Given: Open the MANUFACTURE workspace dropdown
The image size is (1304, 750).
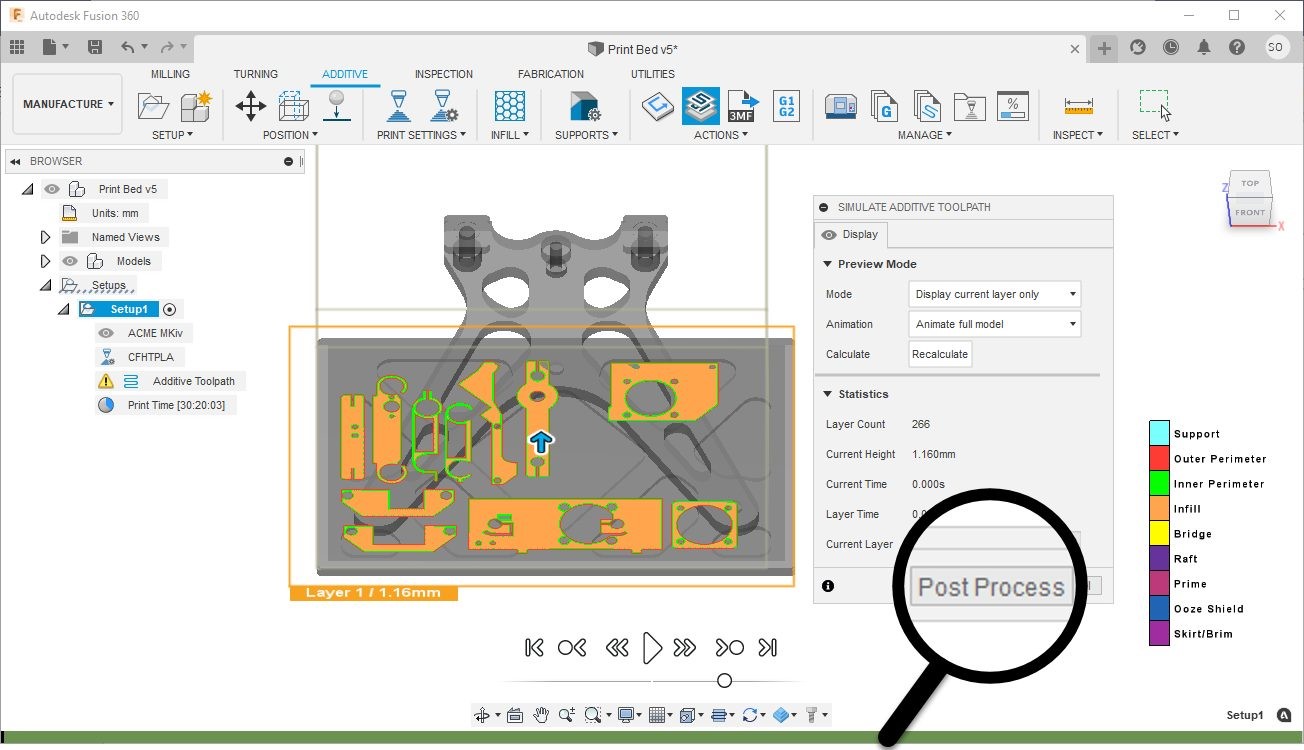Looking at the screenshot, I should 68,104.
